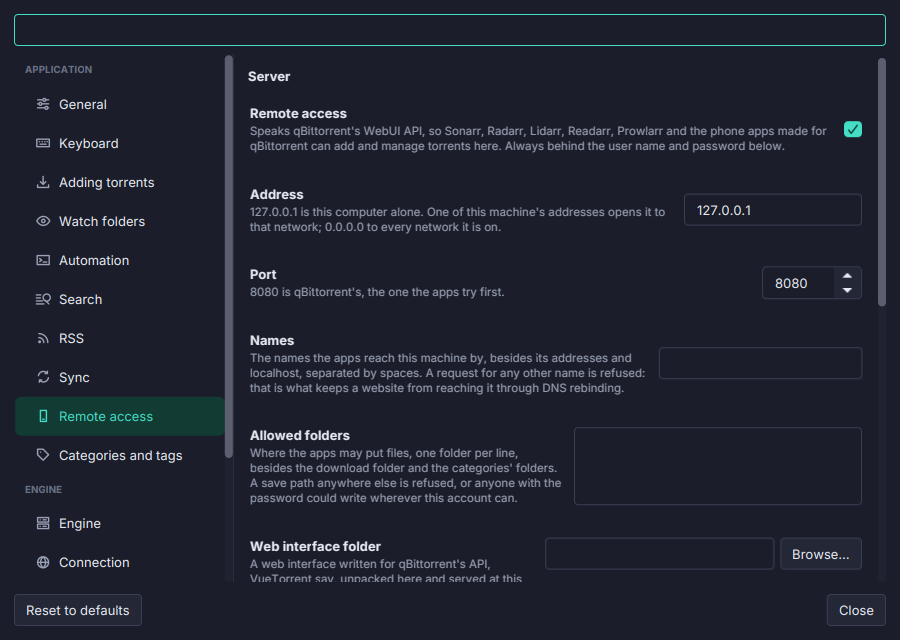Screen dimensions: 900x640
Task: Click the Allowed folders text area
Action: pyautogui.click(x=717, y=466)
